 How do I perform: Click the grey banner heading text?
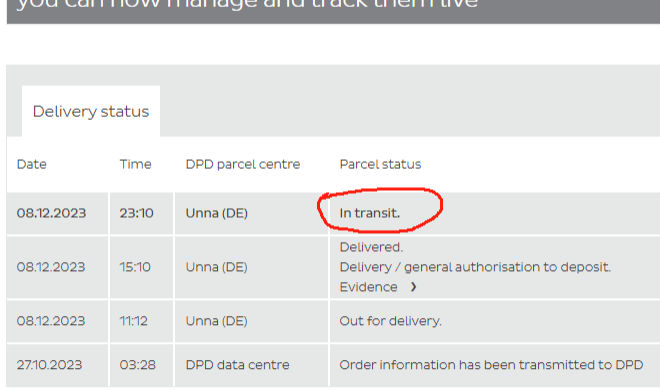(248, 3)
